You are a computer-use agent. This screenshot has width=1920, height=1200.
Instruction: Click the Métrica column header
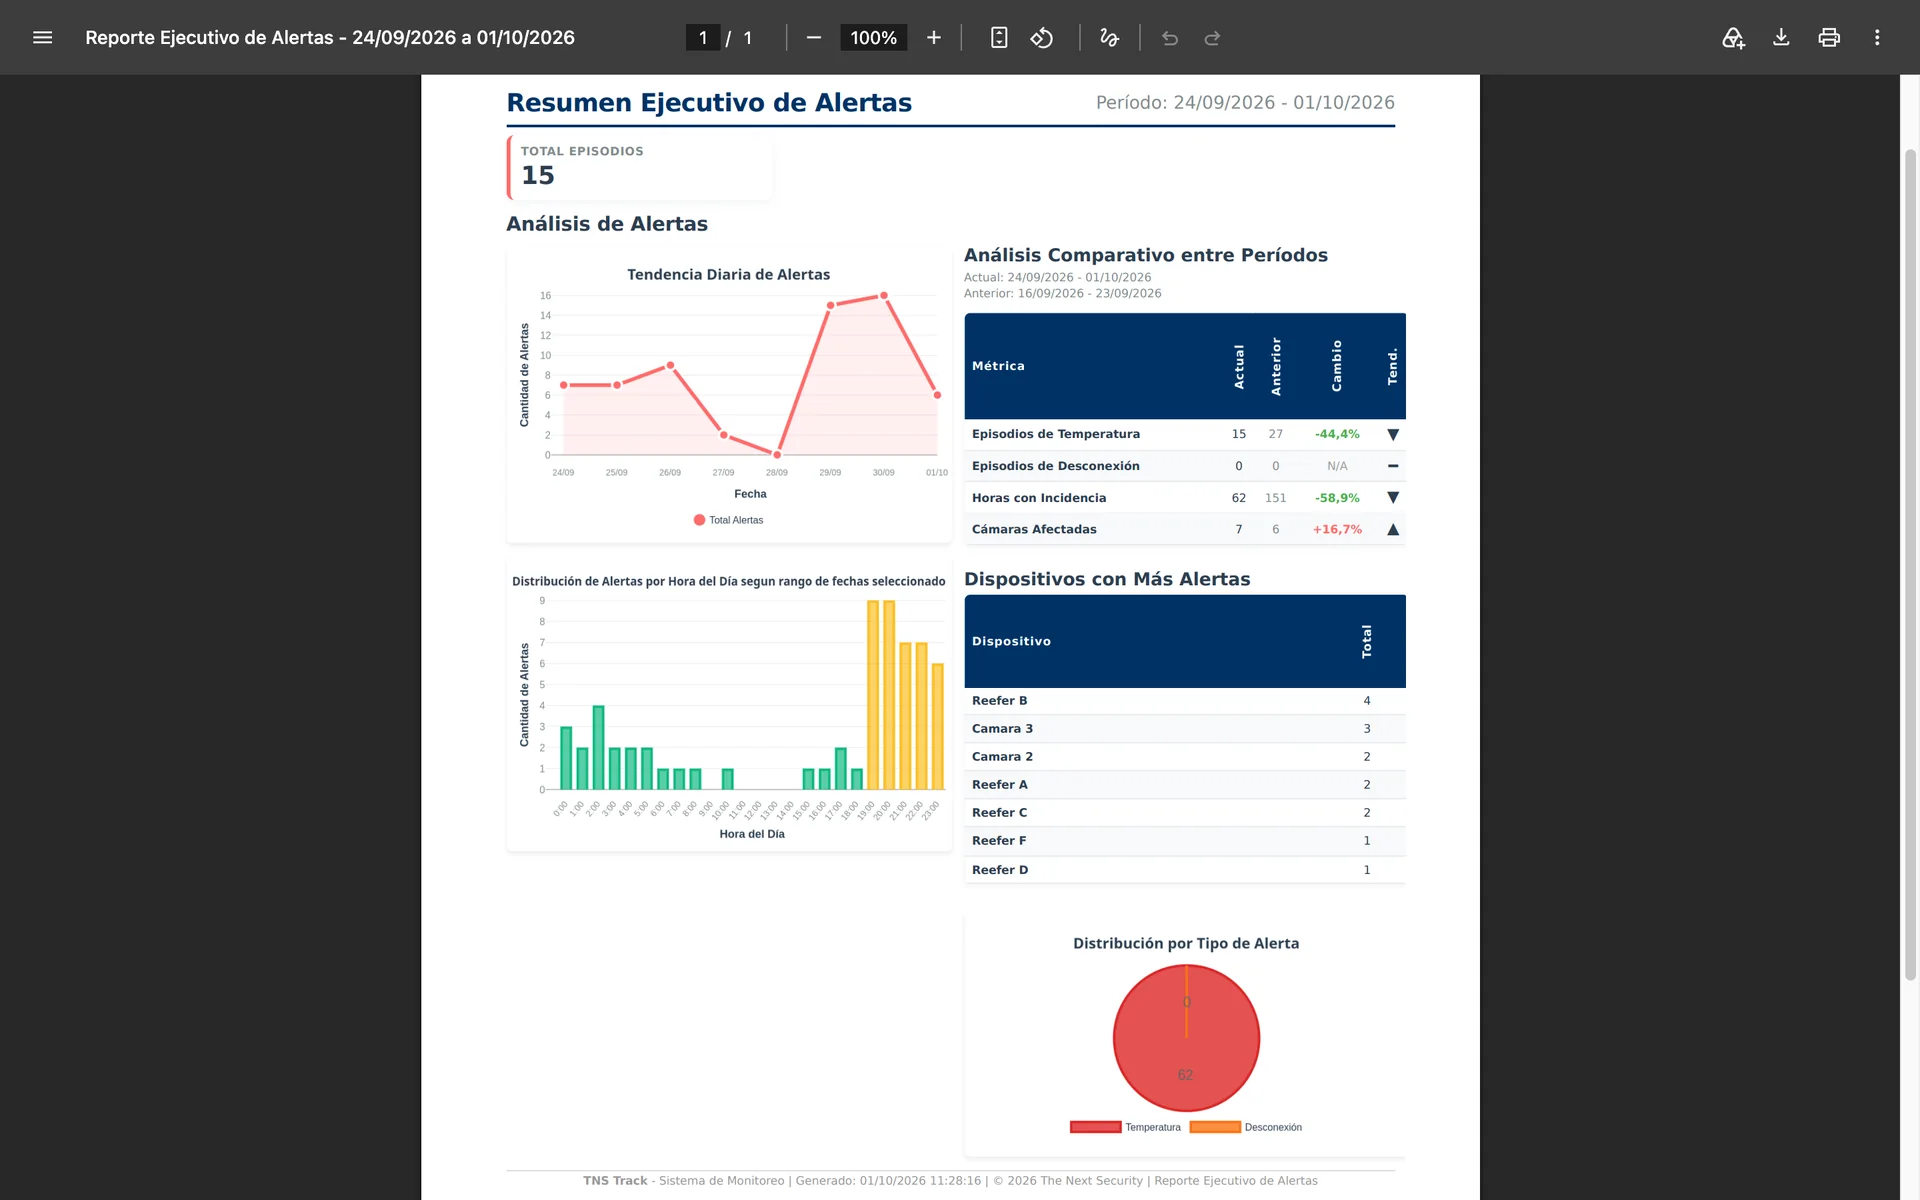(998, 366)
